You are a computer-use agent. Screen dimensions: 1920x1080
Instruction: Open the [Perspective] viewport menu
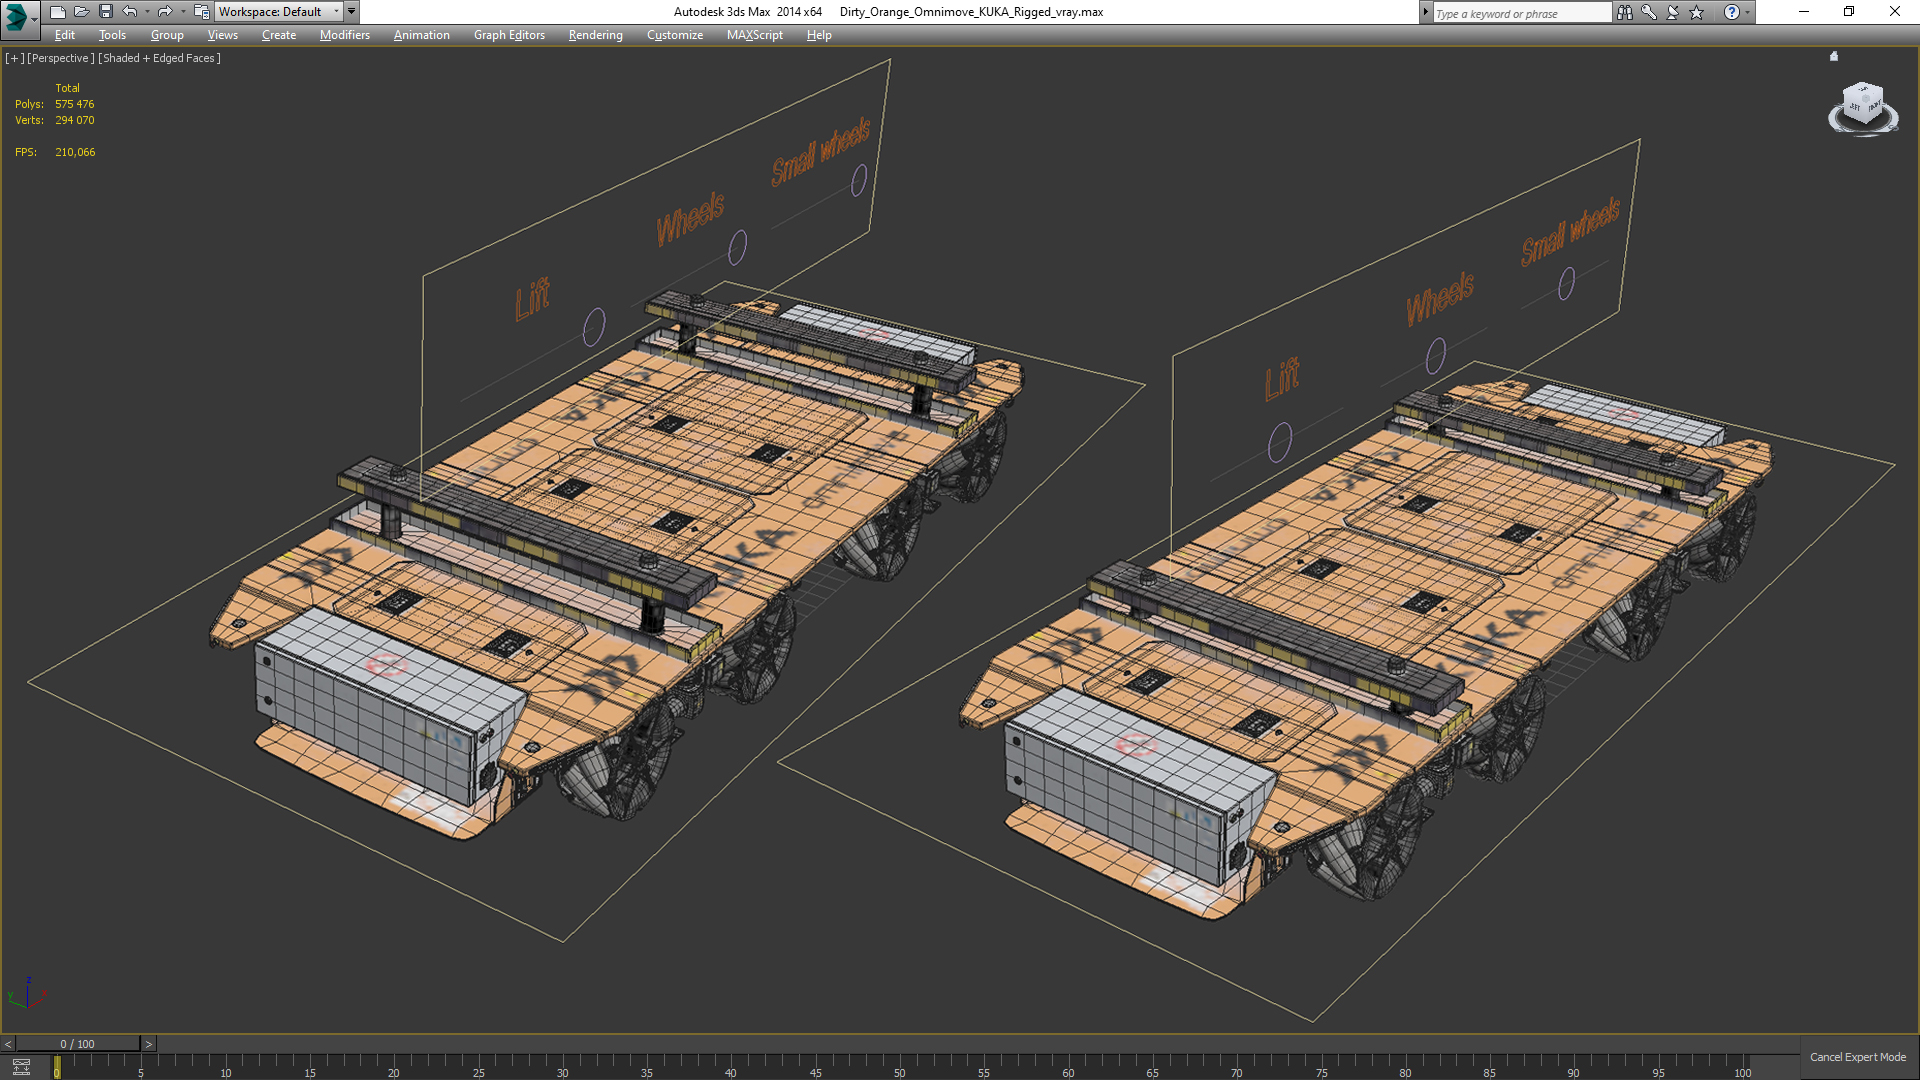click(61, 58)
